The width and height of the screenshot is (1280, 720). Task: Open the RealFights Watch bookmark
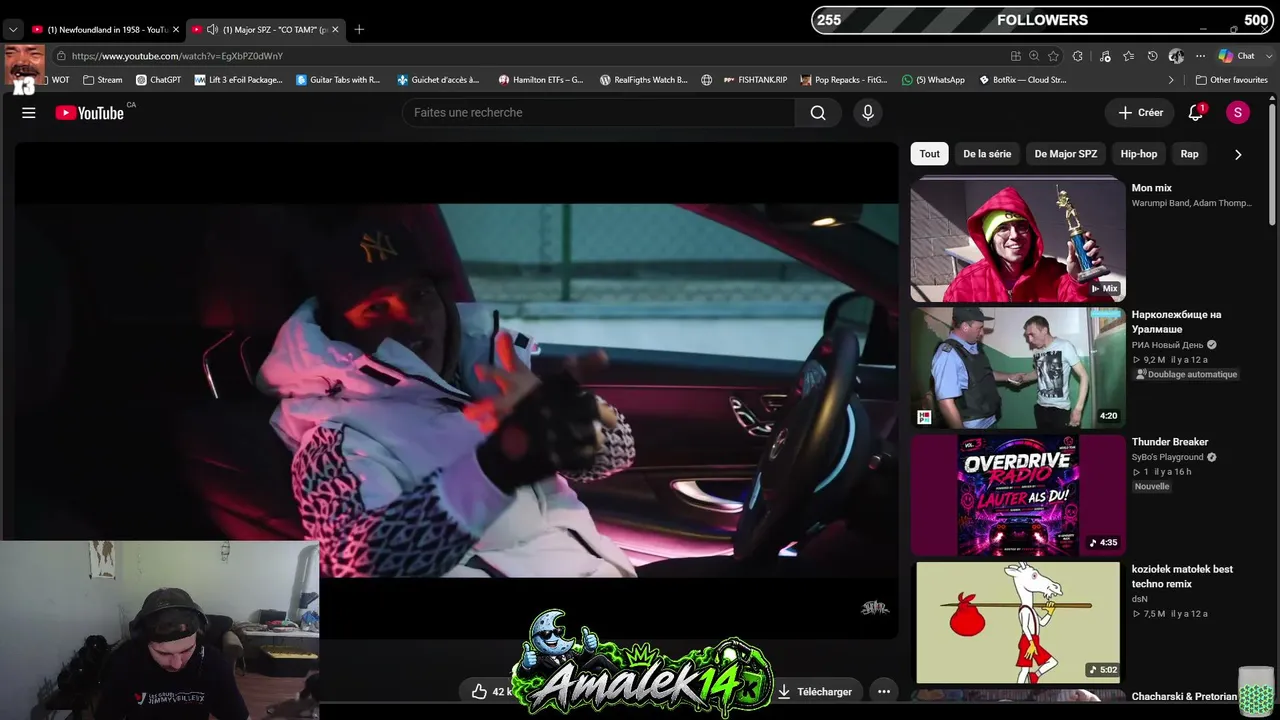pos(644,80)
